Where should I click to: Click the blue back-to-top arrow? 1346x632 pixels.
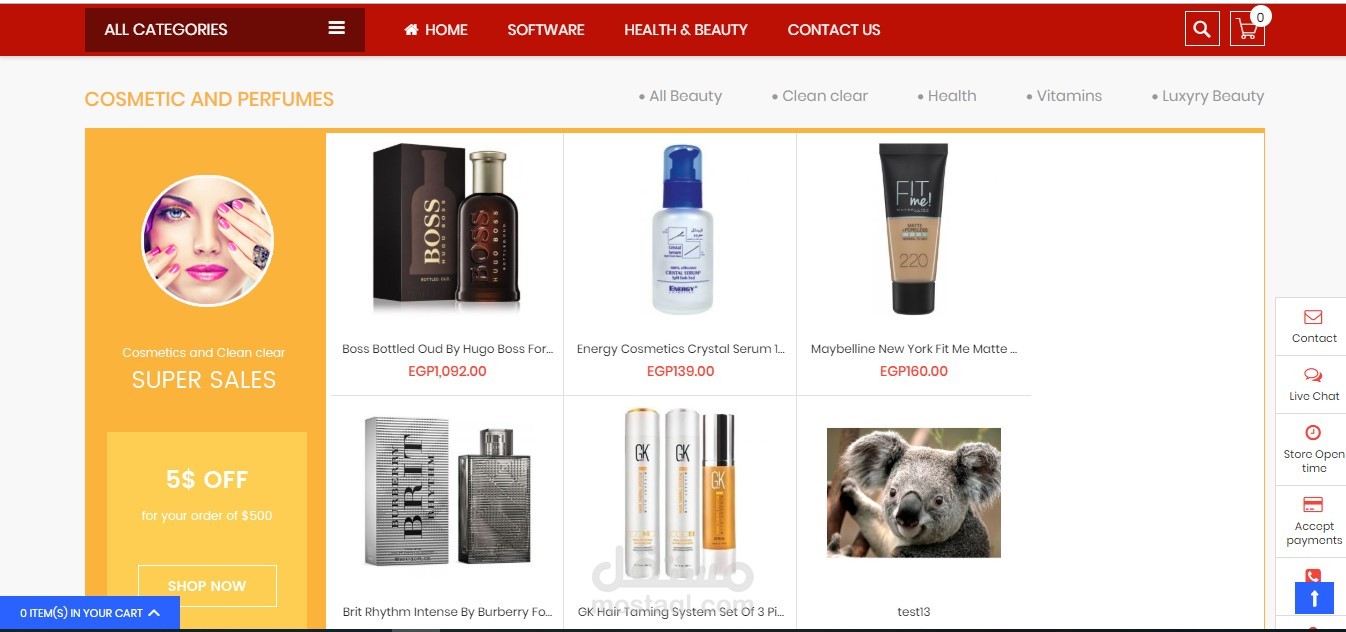[x=1314, y=598]
